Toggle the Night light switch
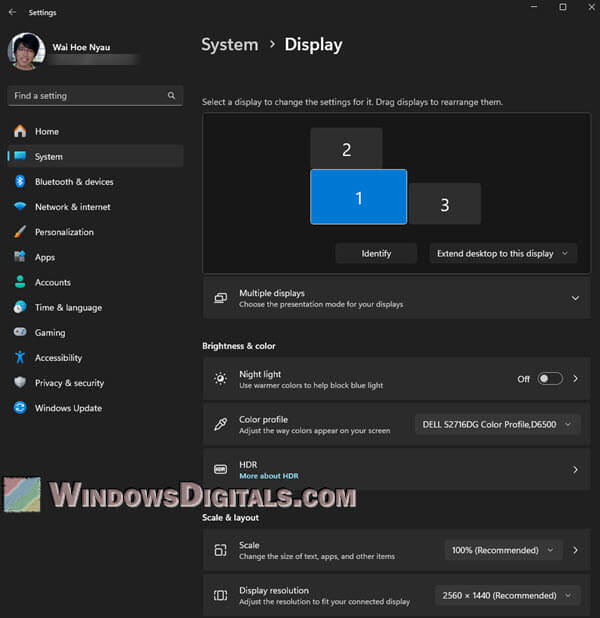Image resolution: width=600 pixels, height=618 pixels. point(550,379)
